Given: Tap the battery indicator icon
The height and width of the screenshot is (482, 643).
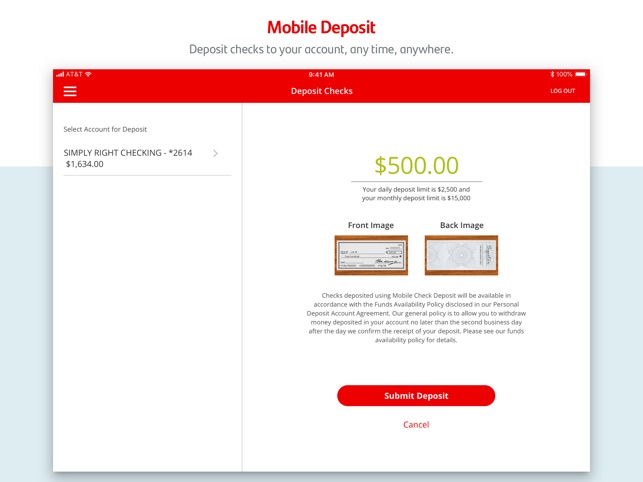Looking at the screenshot, I should point(580,74).
